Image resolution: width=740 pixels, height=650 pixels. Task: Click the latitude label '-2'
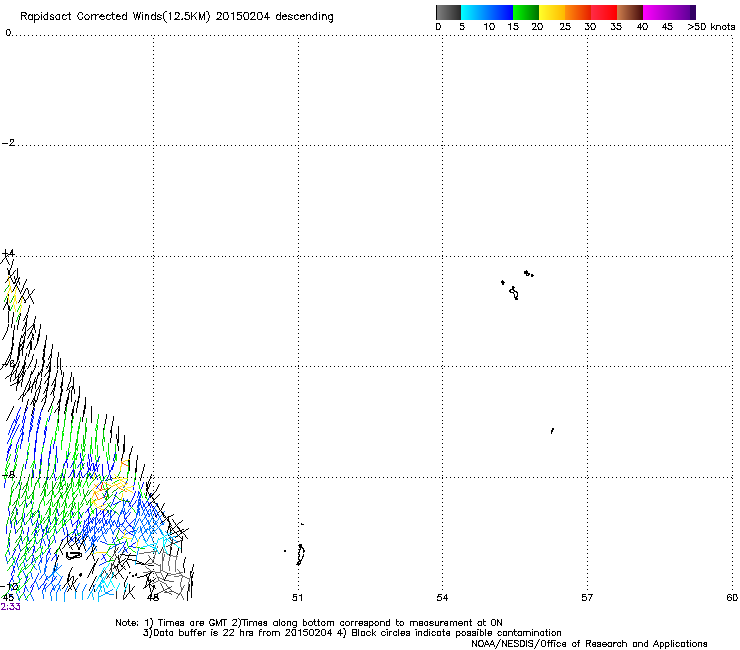[8, 143]
